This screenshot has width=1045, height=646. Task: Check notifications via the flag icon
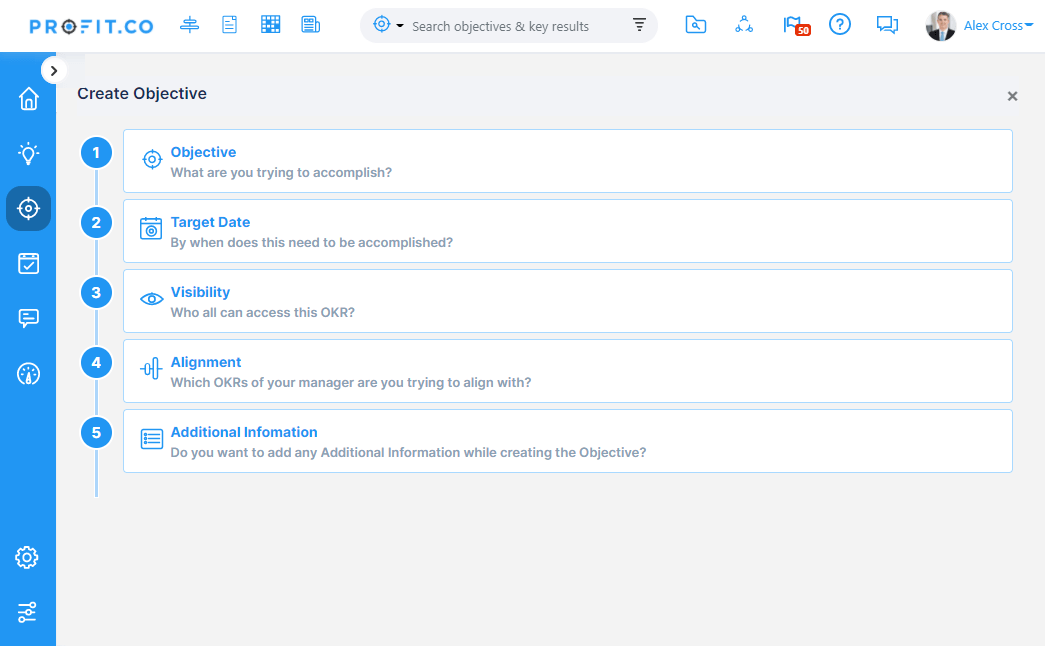click(793, 24)
